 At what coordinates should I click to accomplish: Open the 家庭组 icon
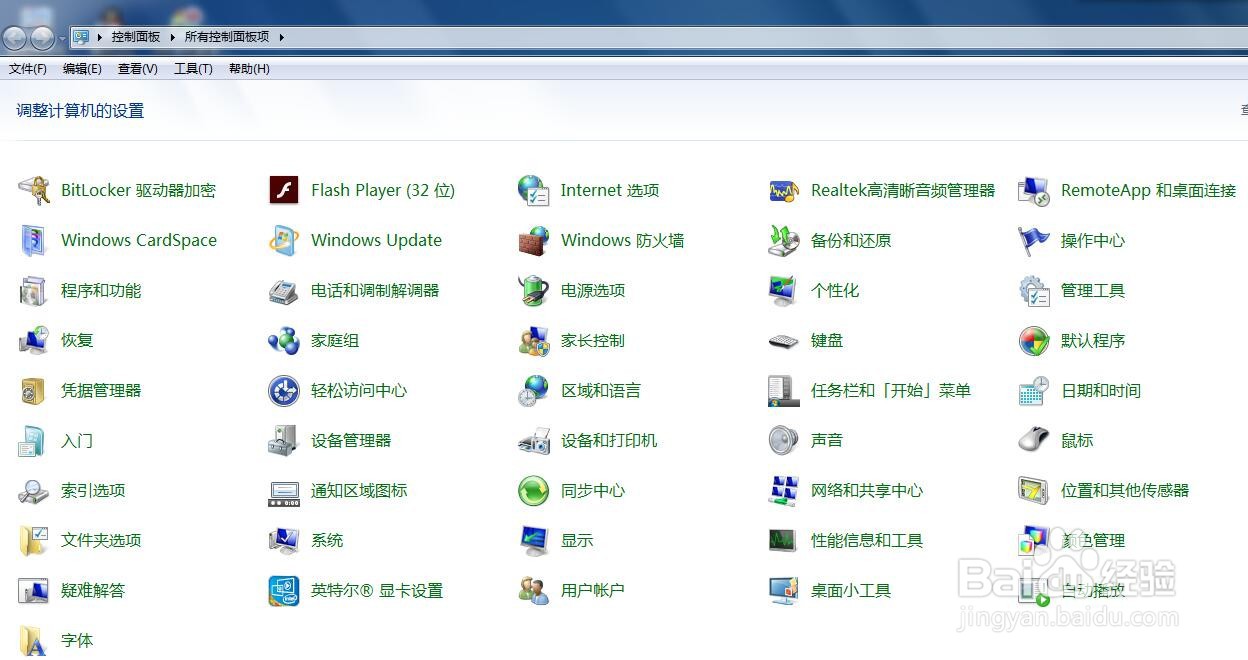pyautogui.click(x=284, y=340)
